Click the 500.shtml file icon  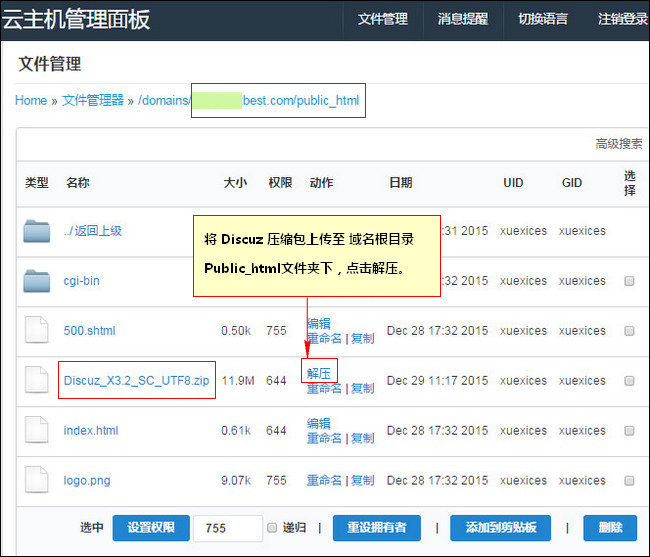(x=36, y=330)
